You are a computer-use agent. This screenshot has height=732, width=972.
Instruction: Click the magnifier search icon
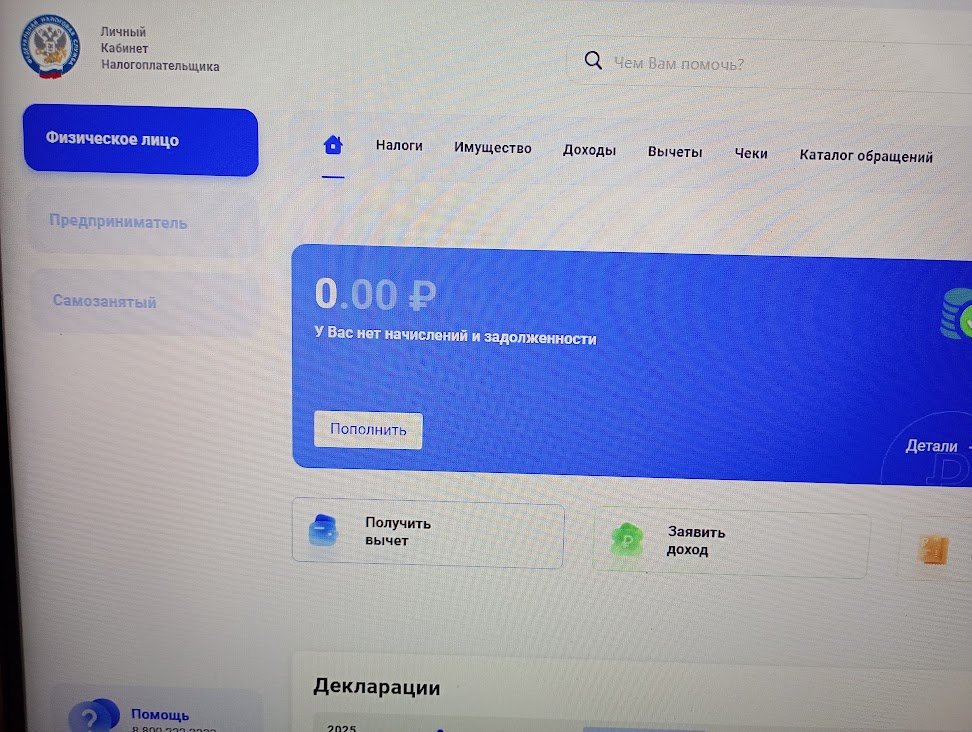(593, 61)
